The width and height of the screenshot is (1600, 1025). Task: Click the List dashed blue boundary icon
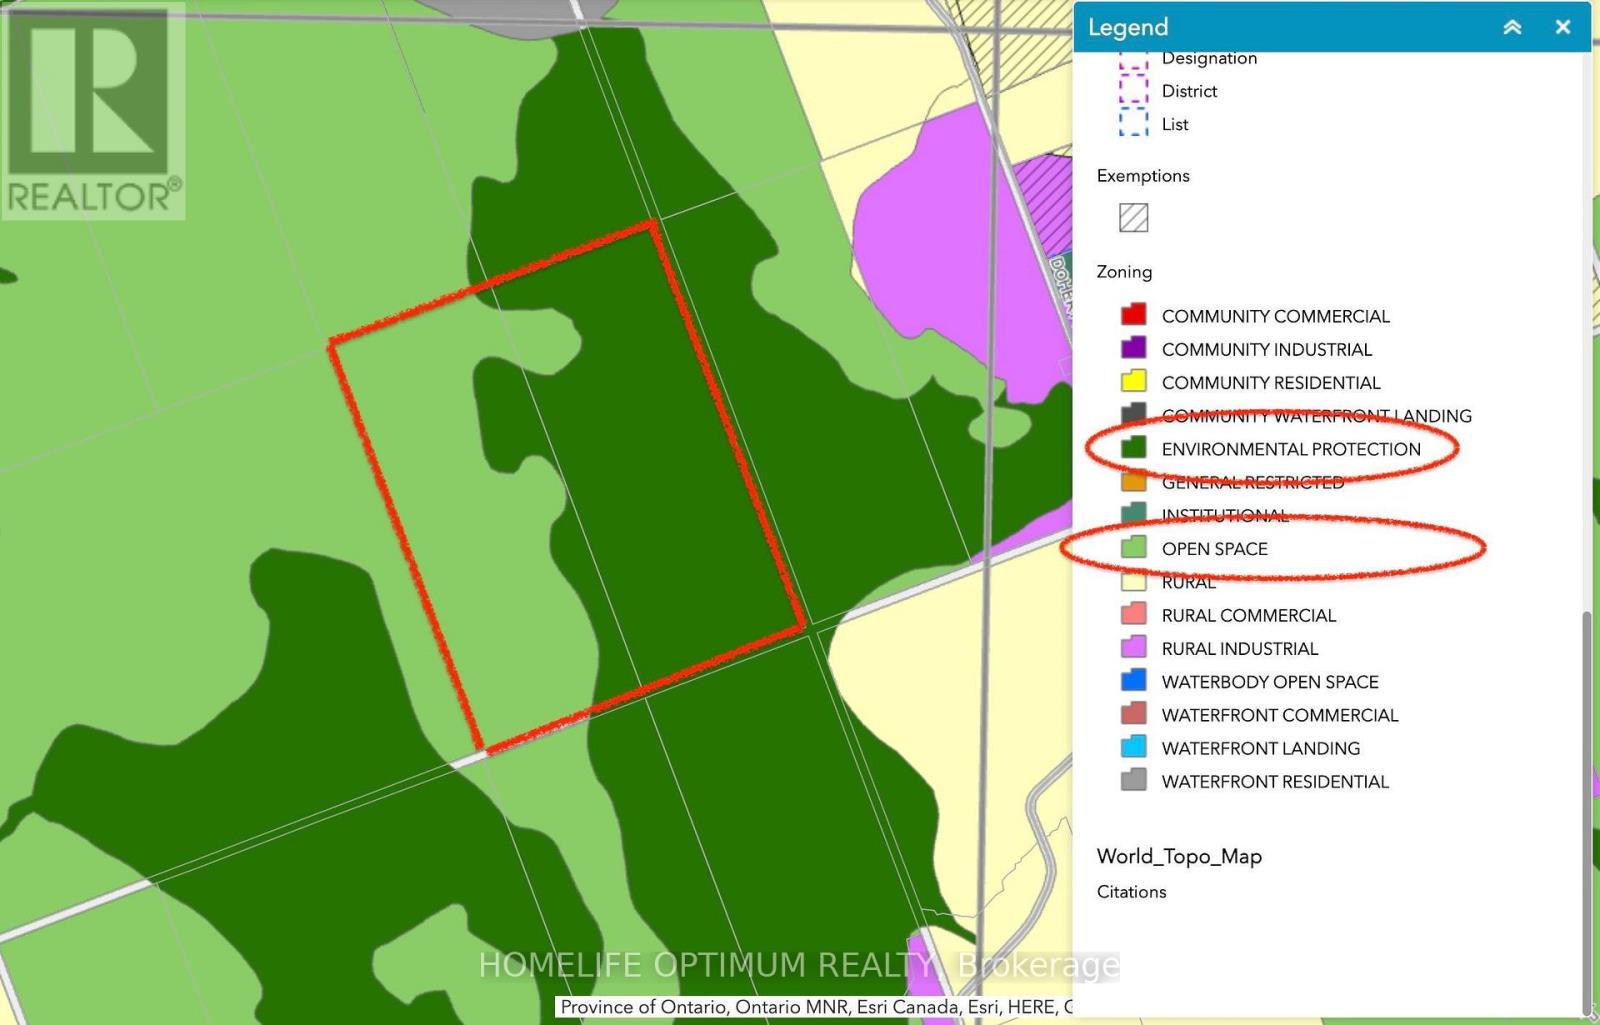[1133, 123]
